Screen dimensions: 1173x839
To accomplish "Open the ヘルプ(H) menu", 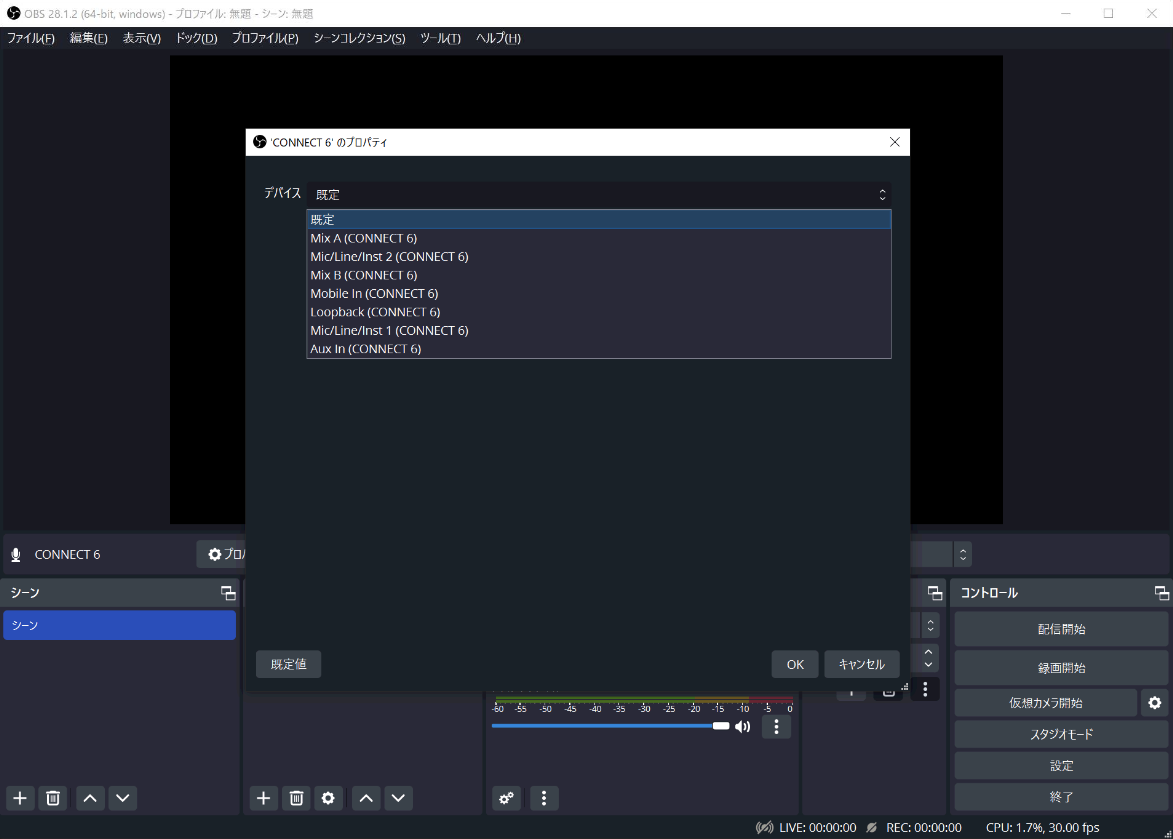I will tap(498, 38).
